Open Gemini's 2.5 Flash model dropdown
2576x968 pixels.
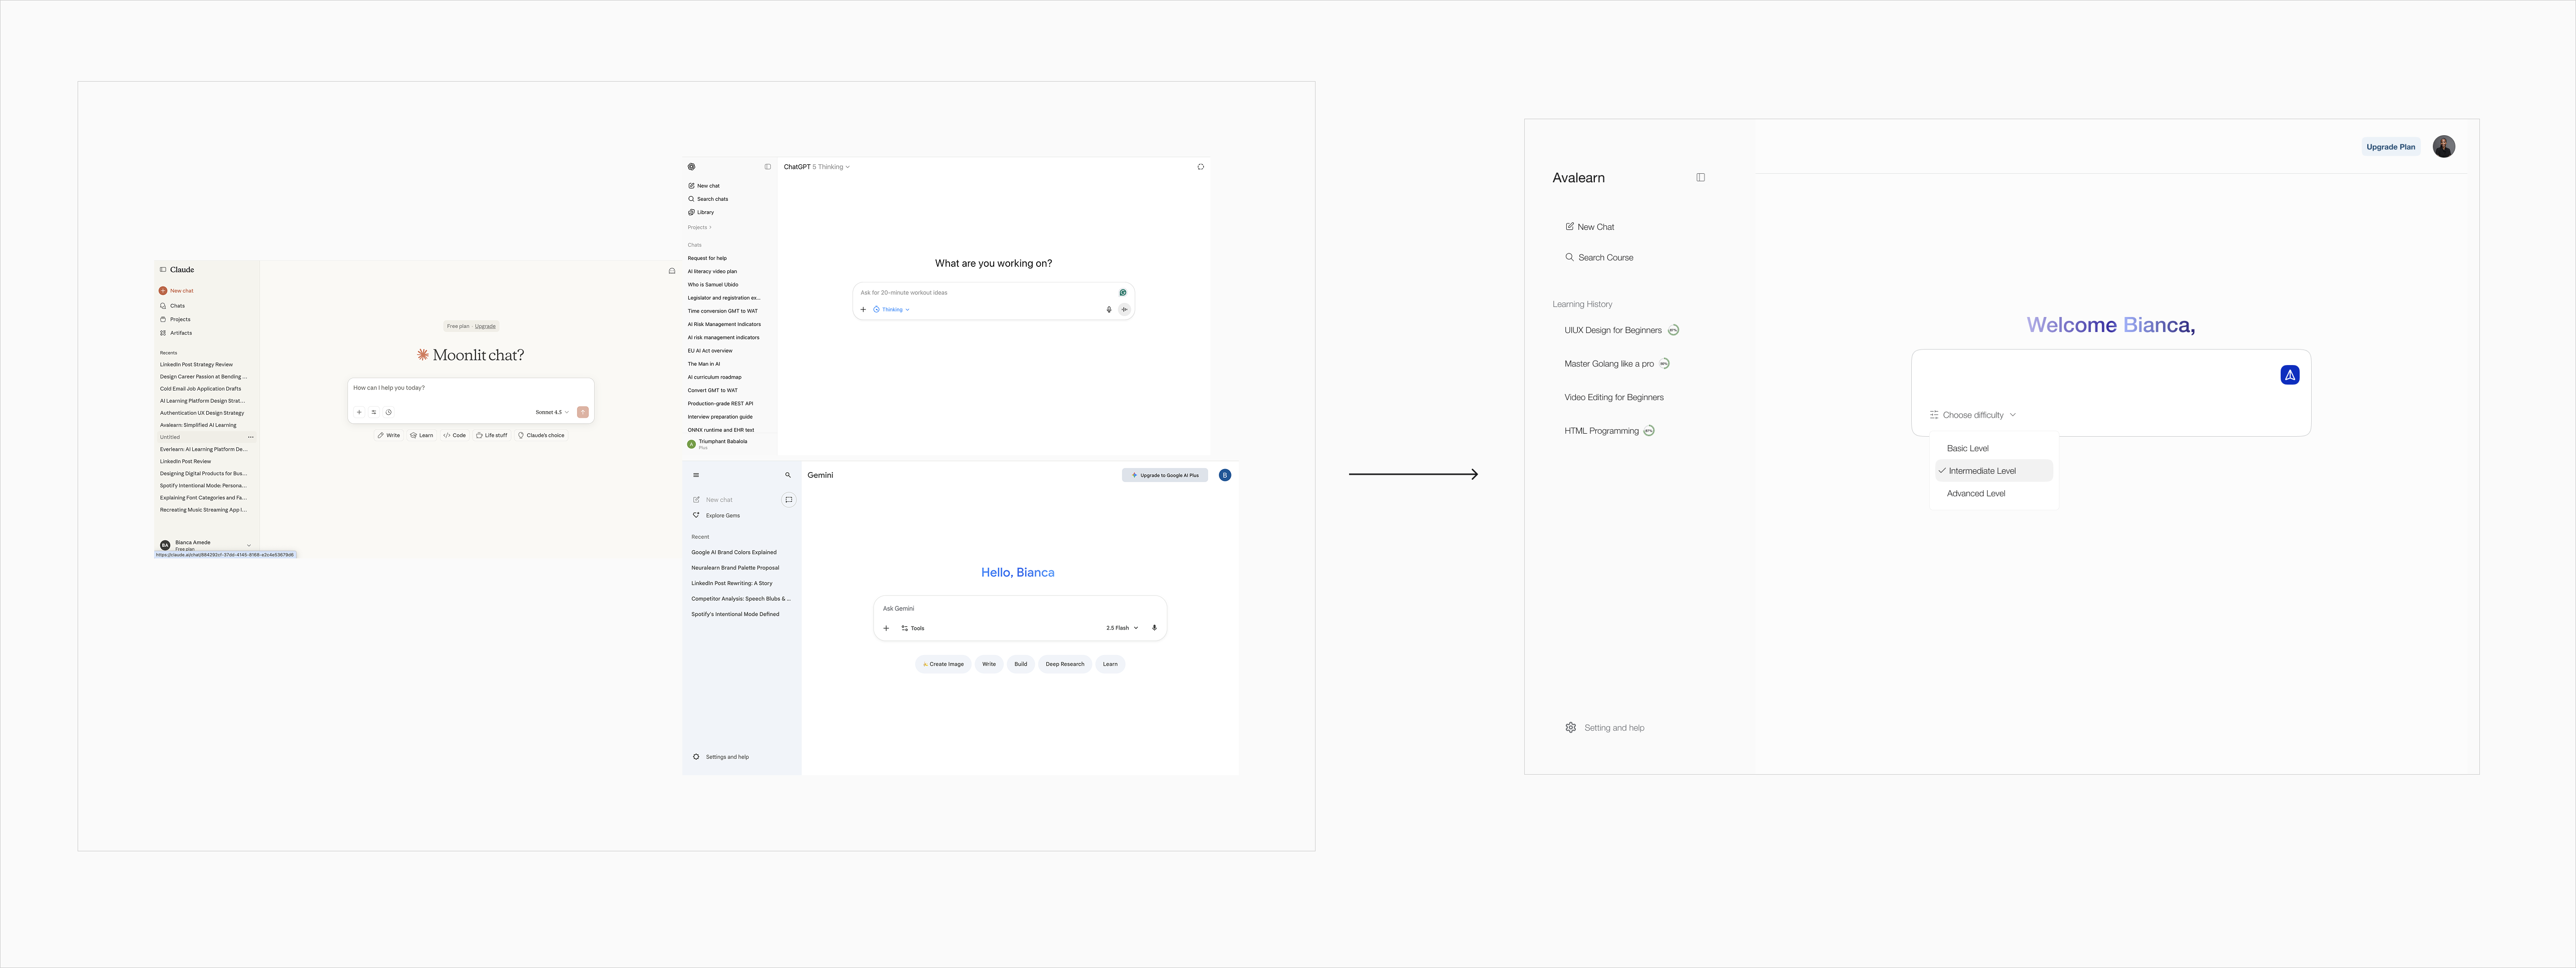[x=1121, y=628]
